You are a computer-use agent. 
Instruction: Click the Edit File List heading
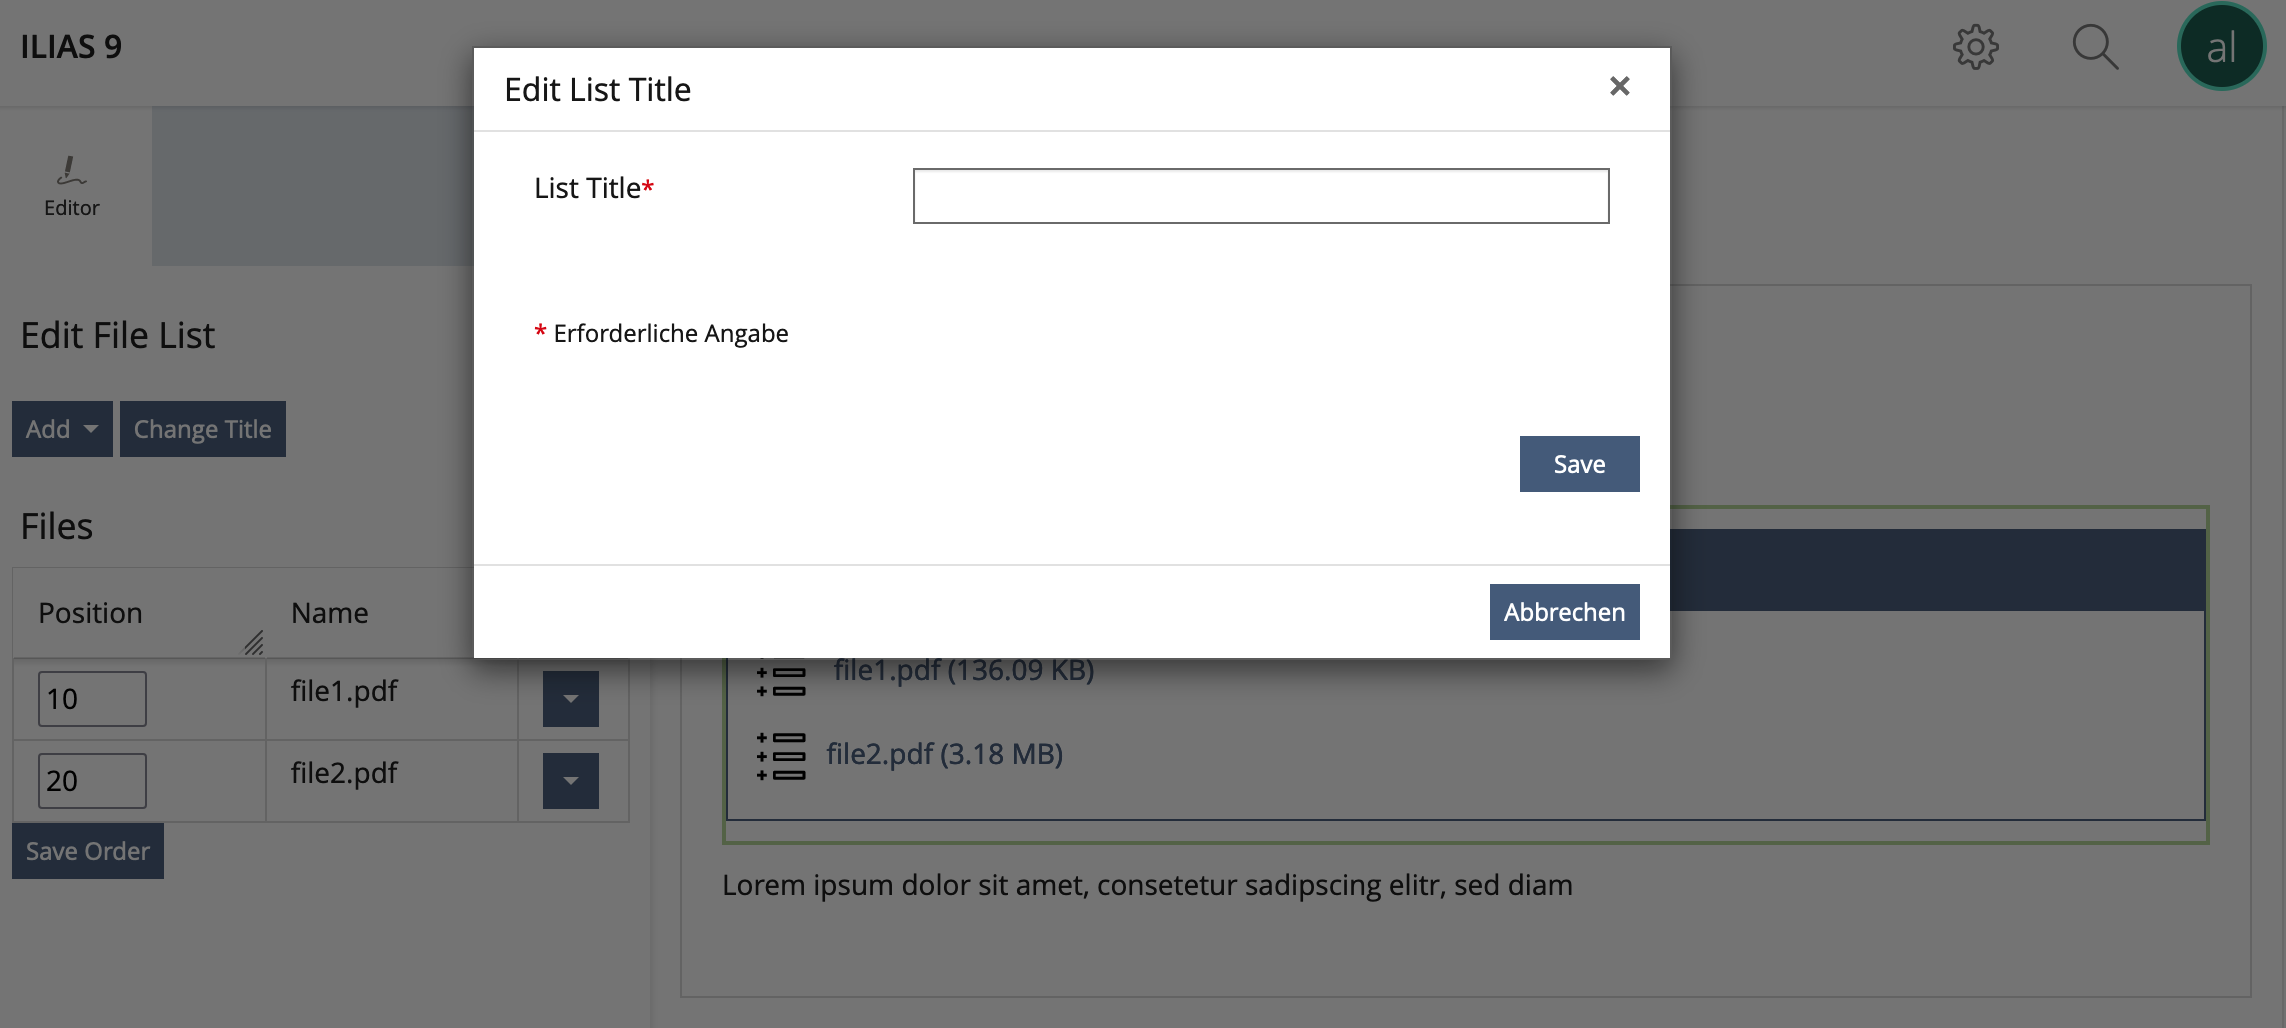(x=118, y=335)
